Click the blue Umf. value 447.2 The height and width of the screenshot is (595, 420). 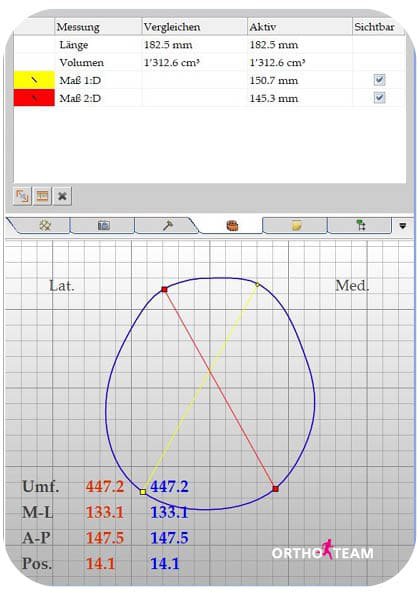tap(169, 486)
